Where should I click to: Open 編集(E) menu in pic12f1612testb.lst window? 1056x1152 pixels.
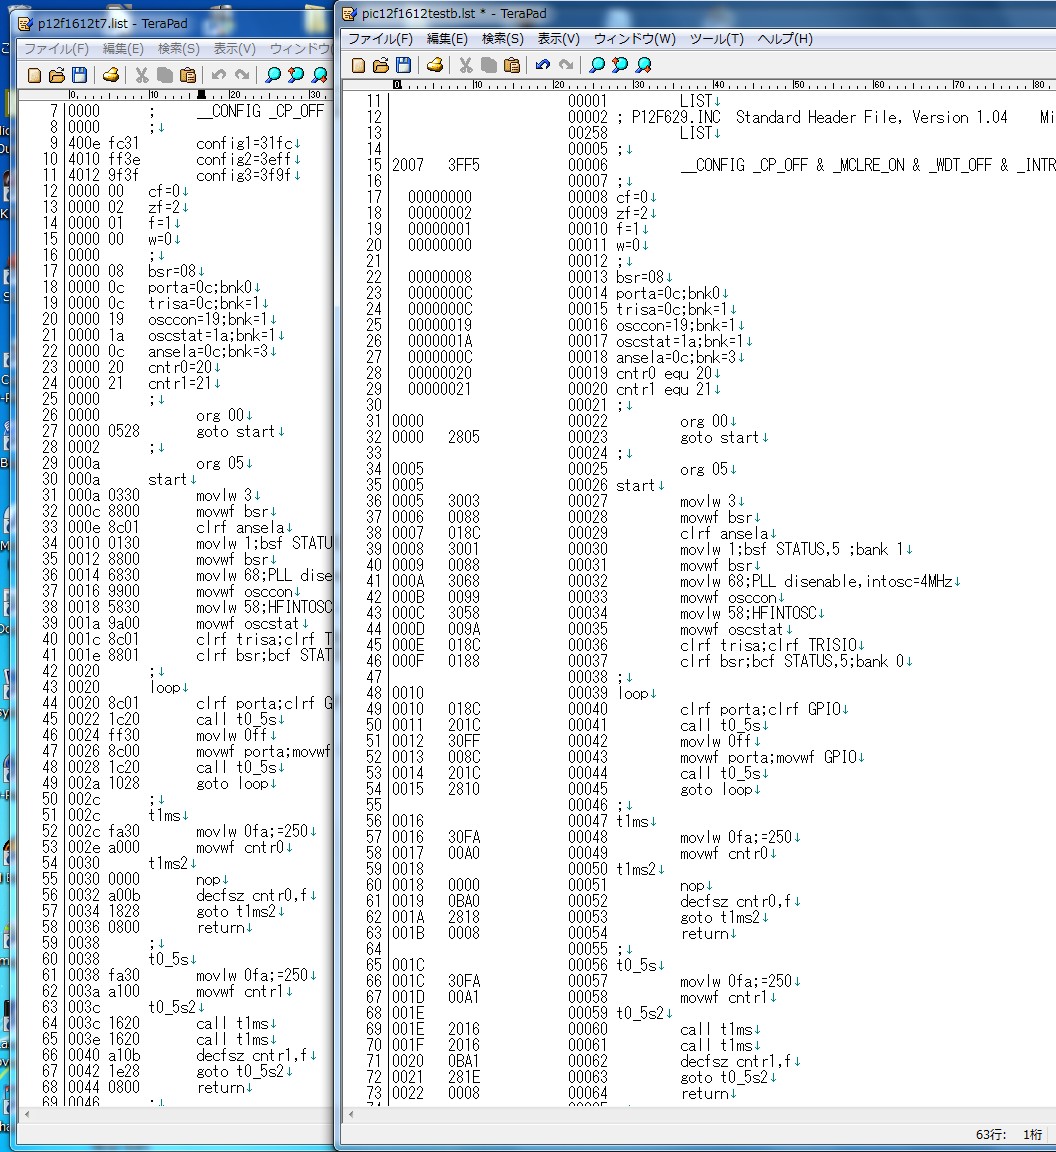(447, 39)
